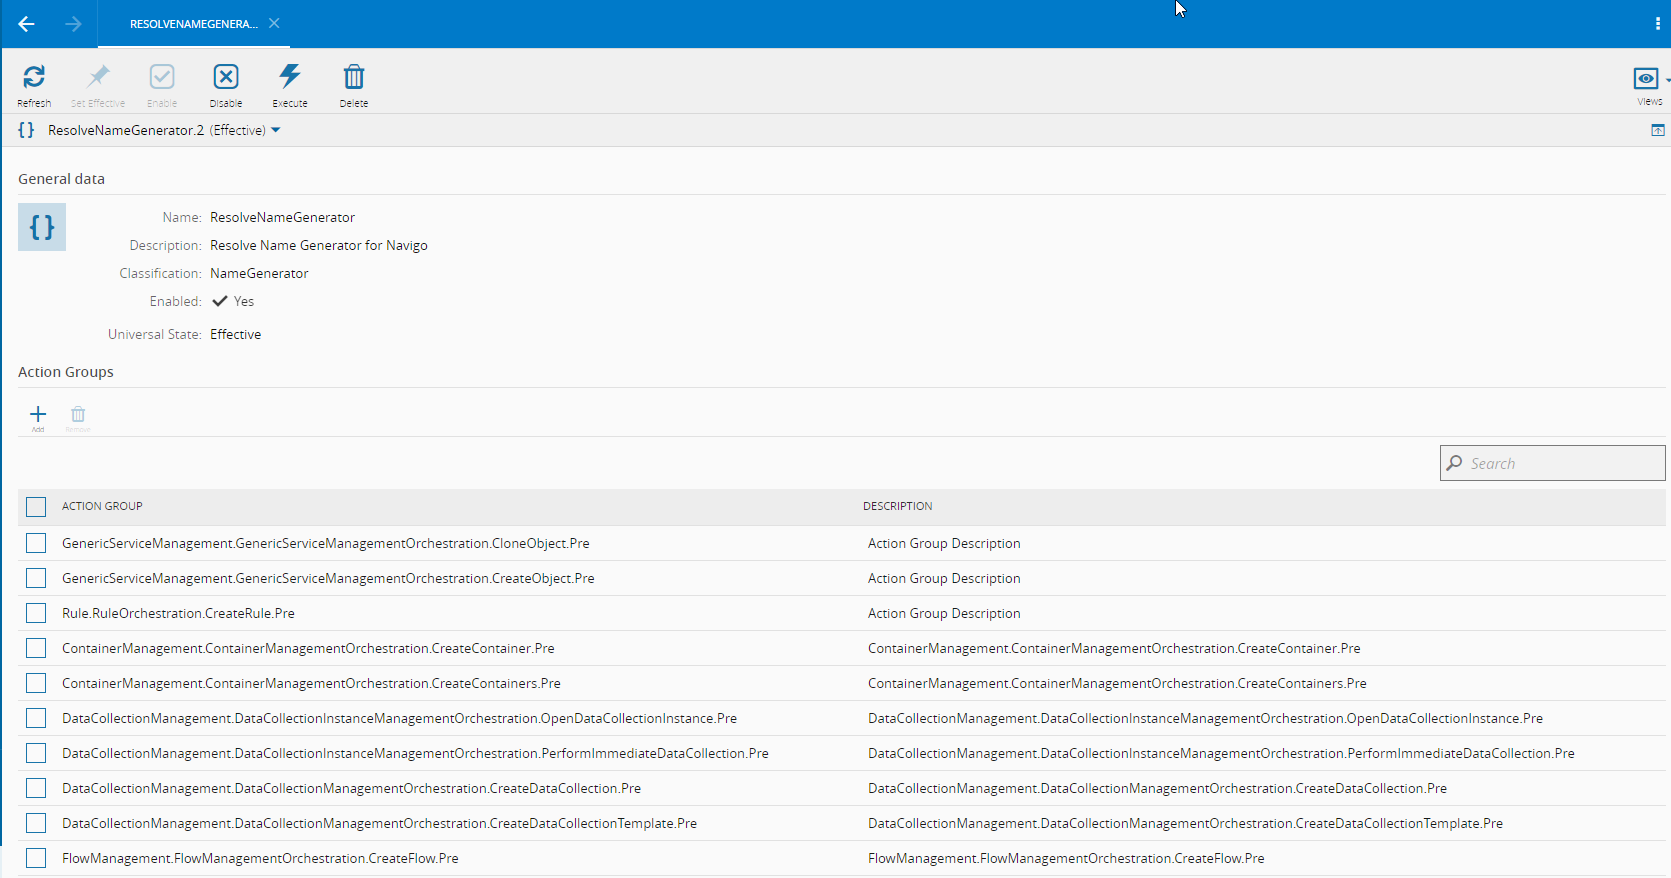Click the collapse header icon at right
This screenshot has width=1671, height=878.
click(x=1658, y=130)
